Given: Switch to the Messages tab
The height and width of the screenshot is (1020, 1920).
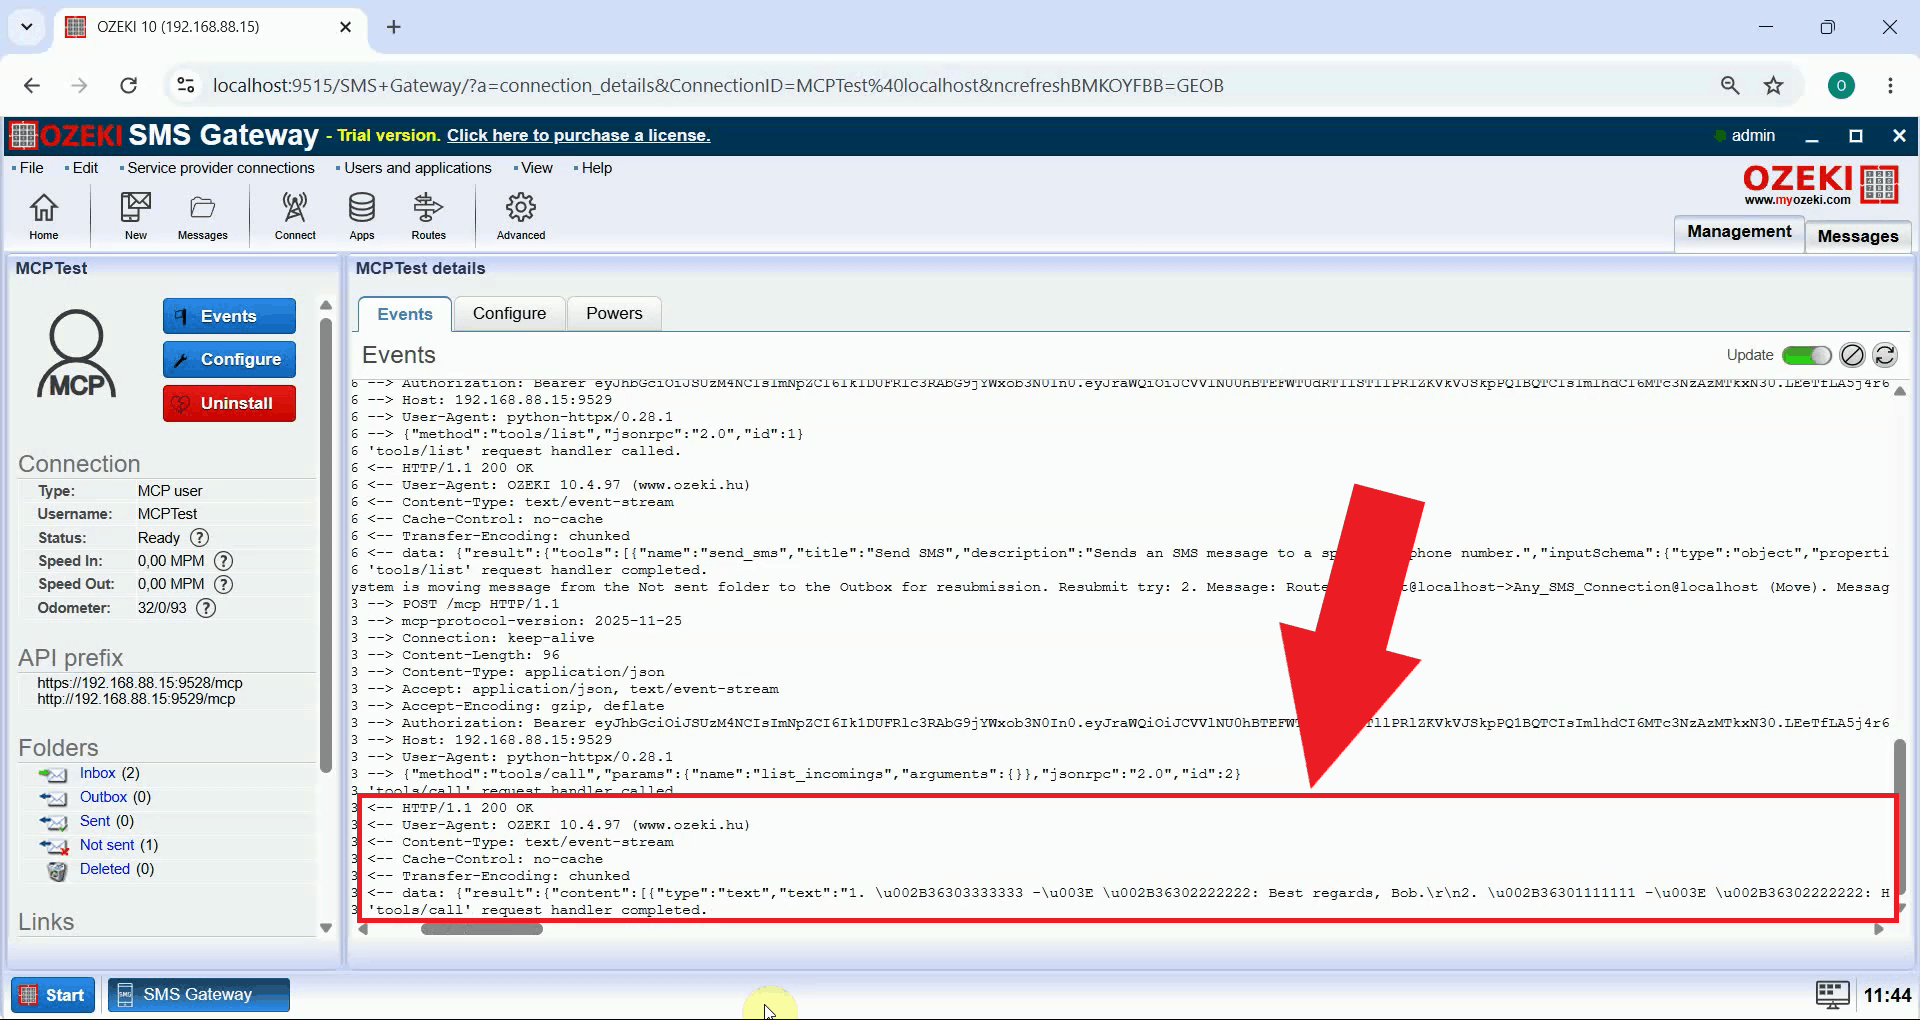Looking at the screenshot, I should click(1858, 236).
